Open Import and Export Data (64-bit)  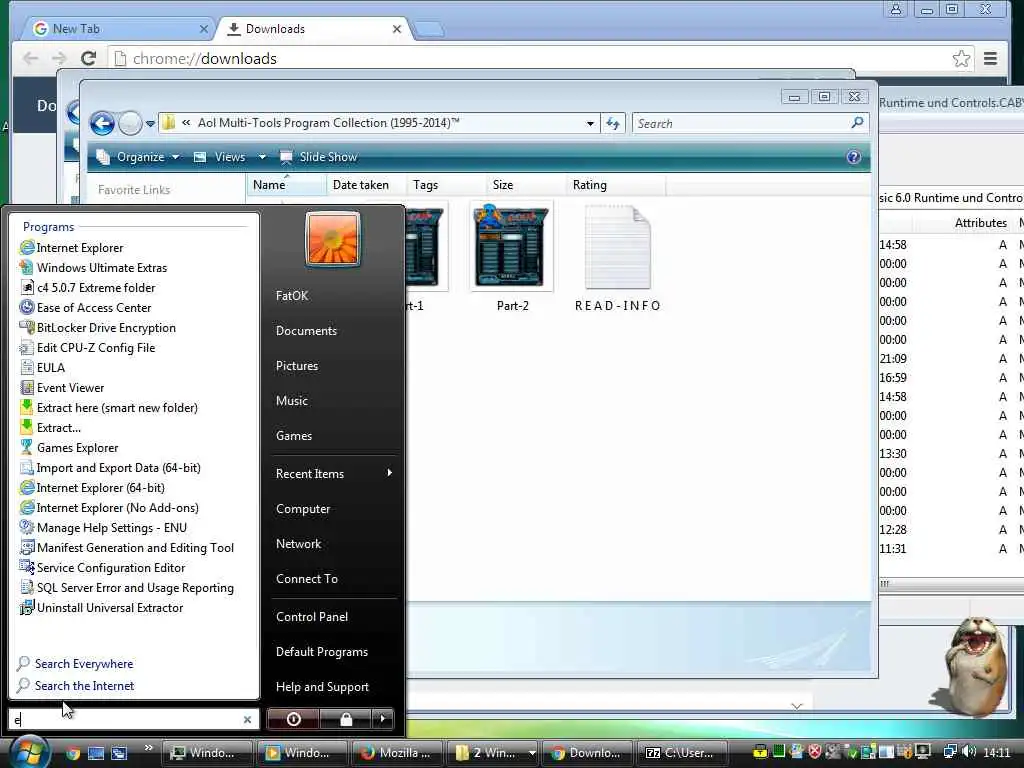110,468
